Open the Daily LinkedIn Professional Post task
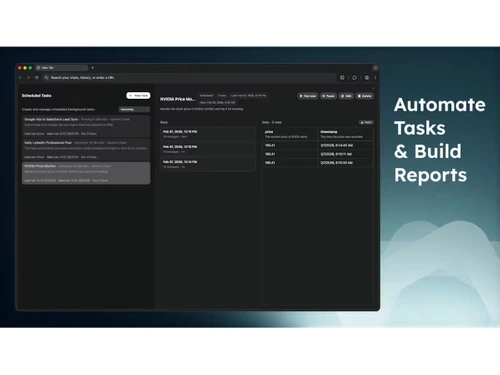The width and height of the screenshot is (500, 375). pyautogui.click(x=86, y=149)
